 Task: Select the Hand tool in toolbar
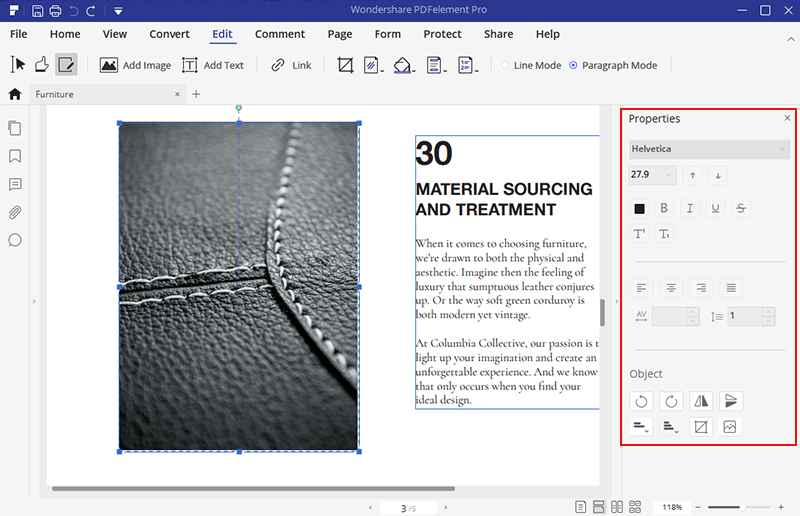42,65
